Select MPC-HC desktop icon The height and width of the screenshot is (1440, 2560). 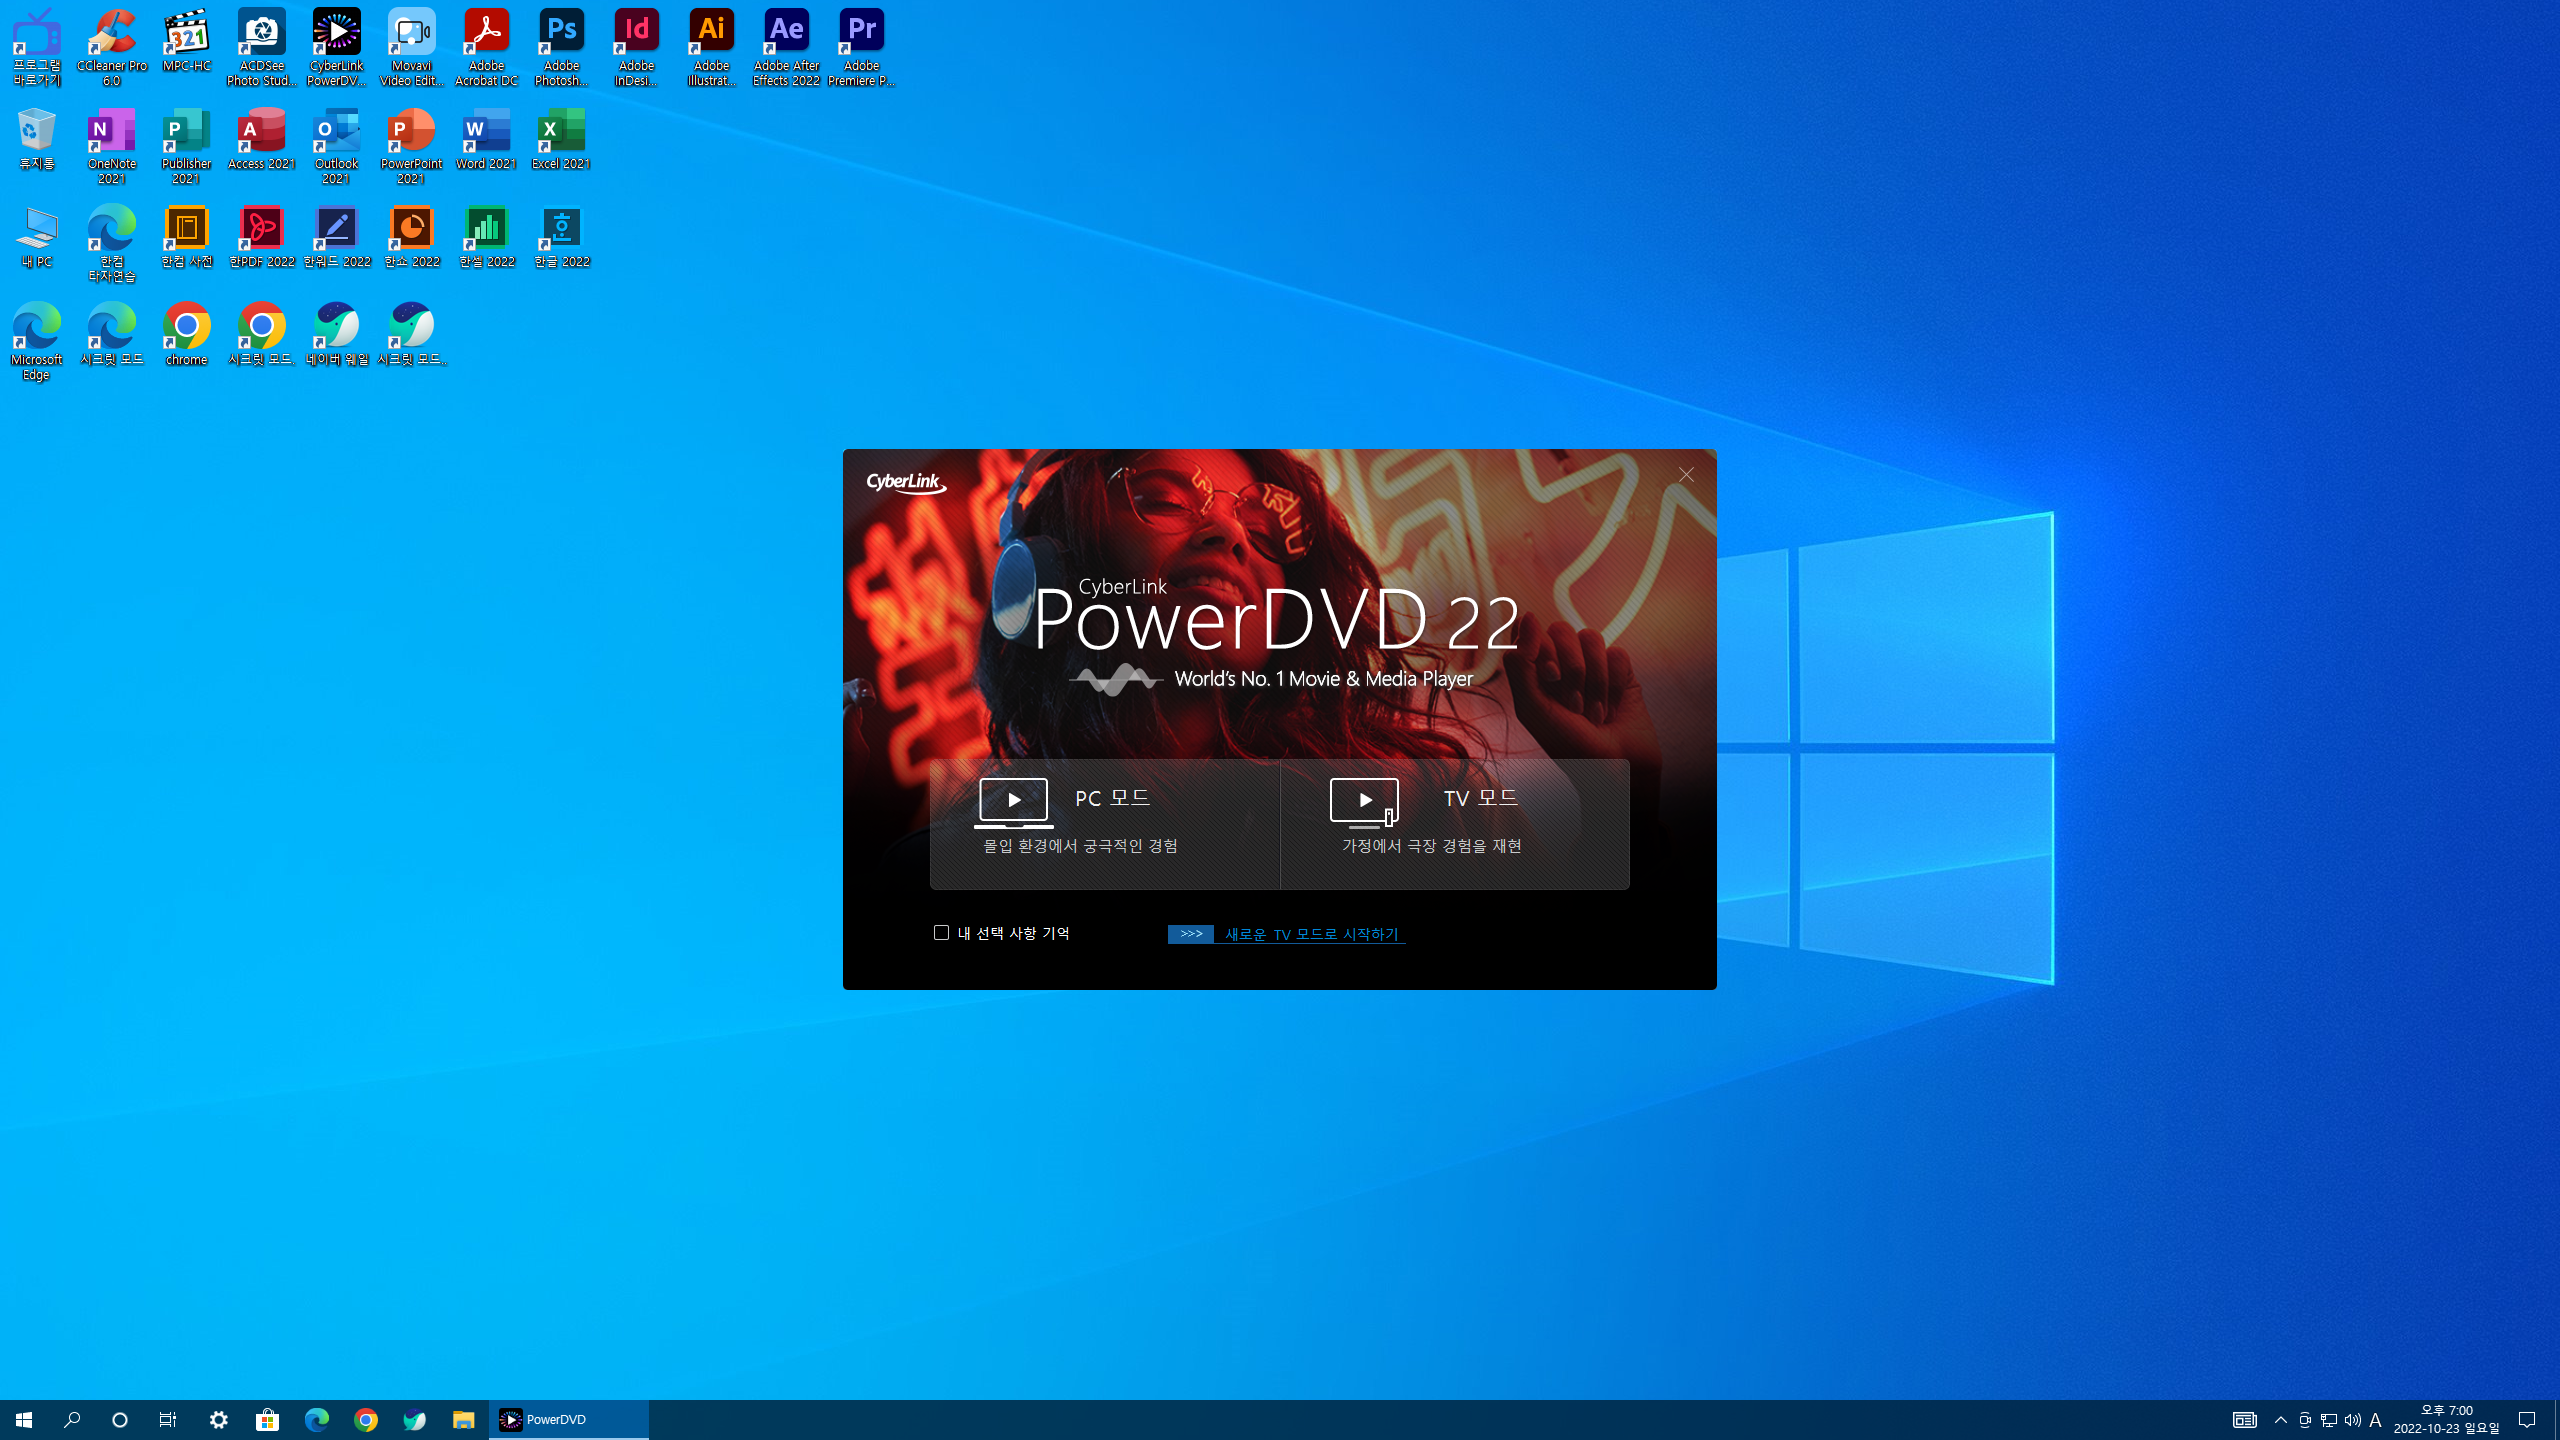click(187, 42)
